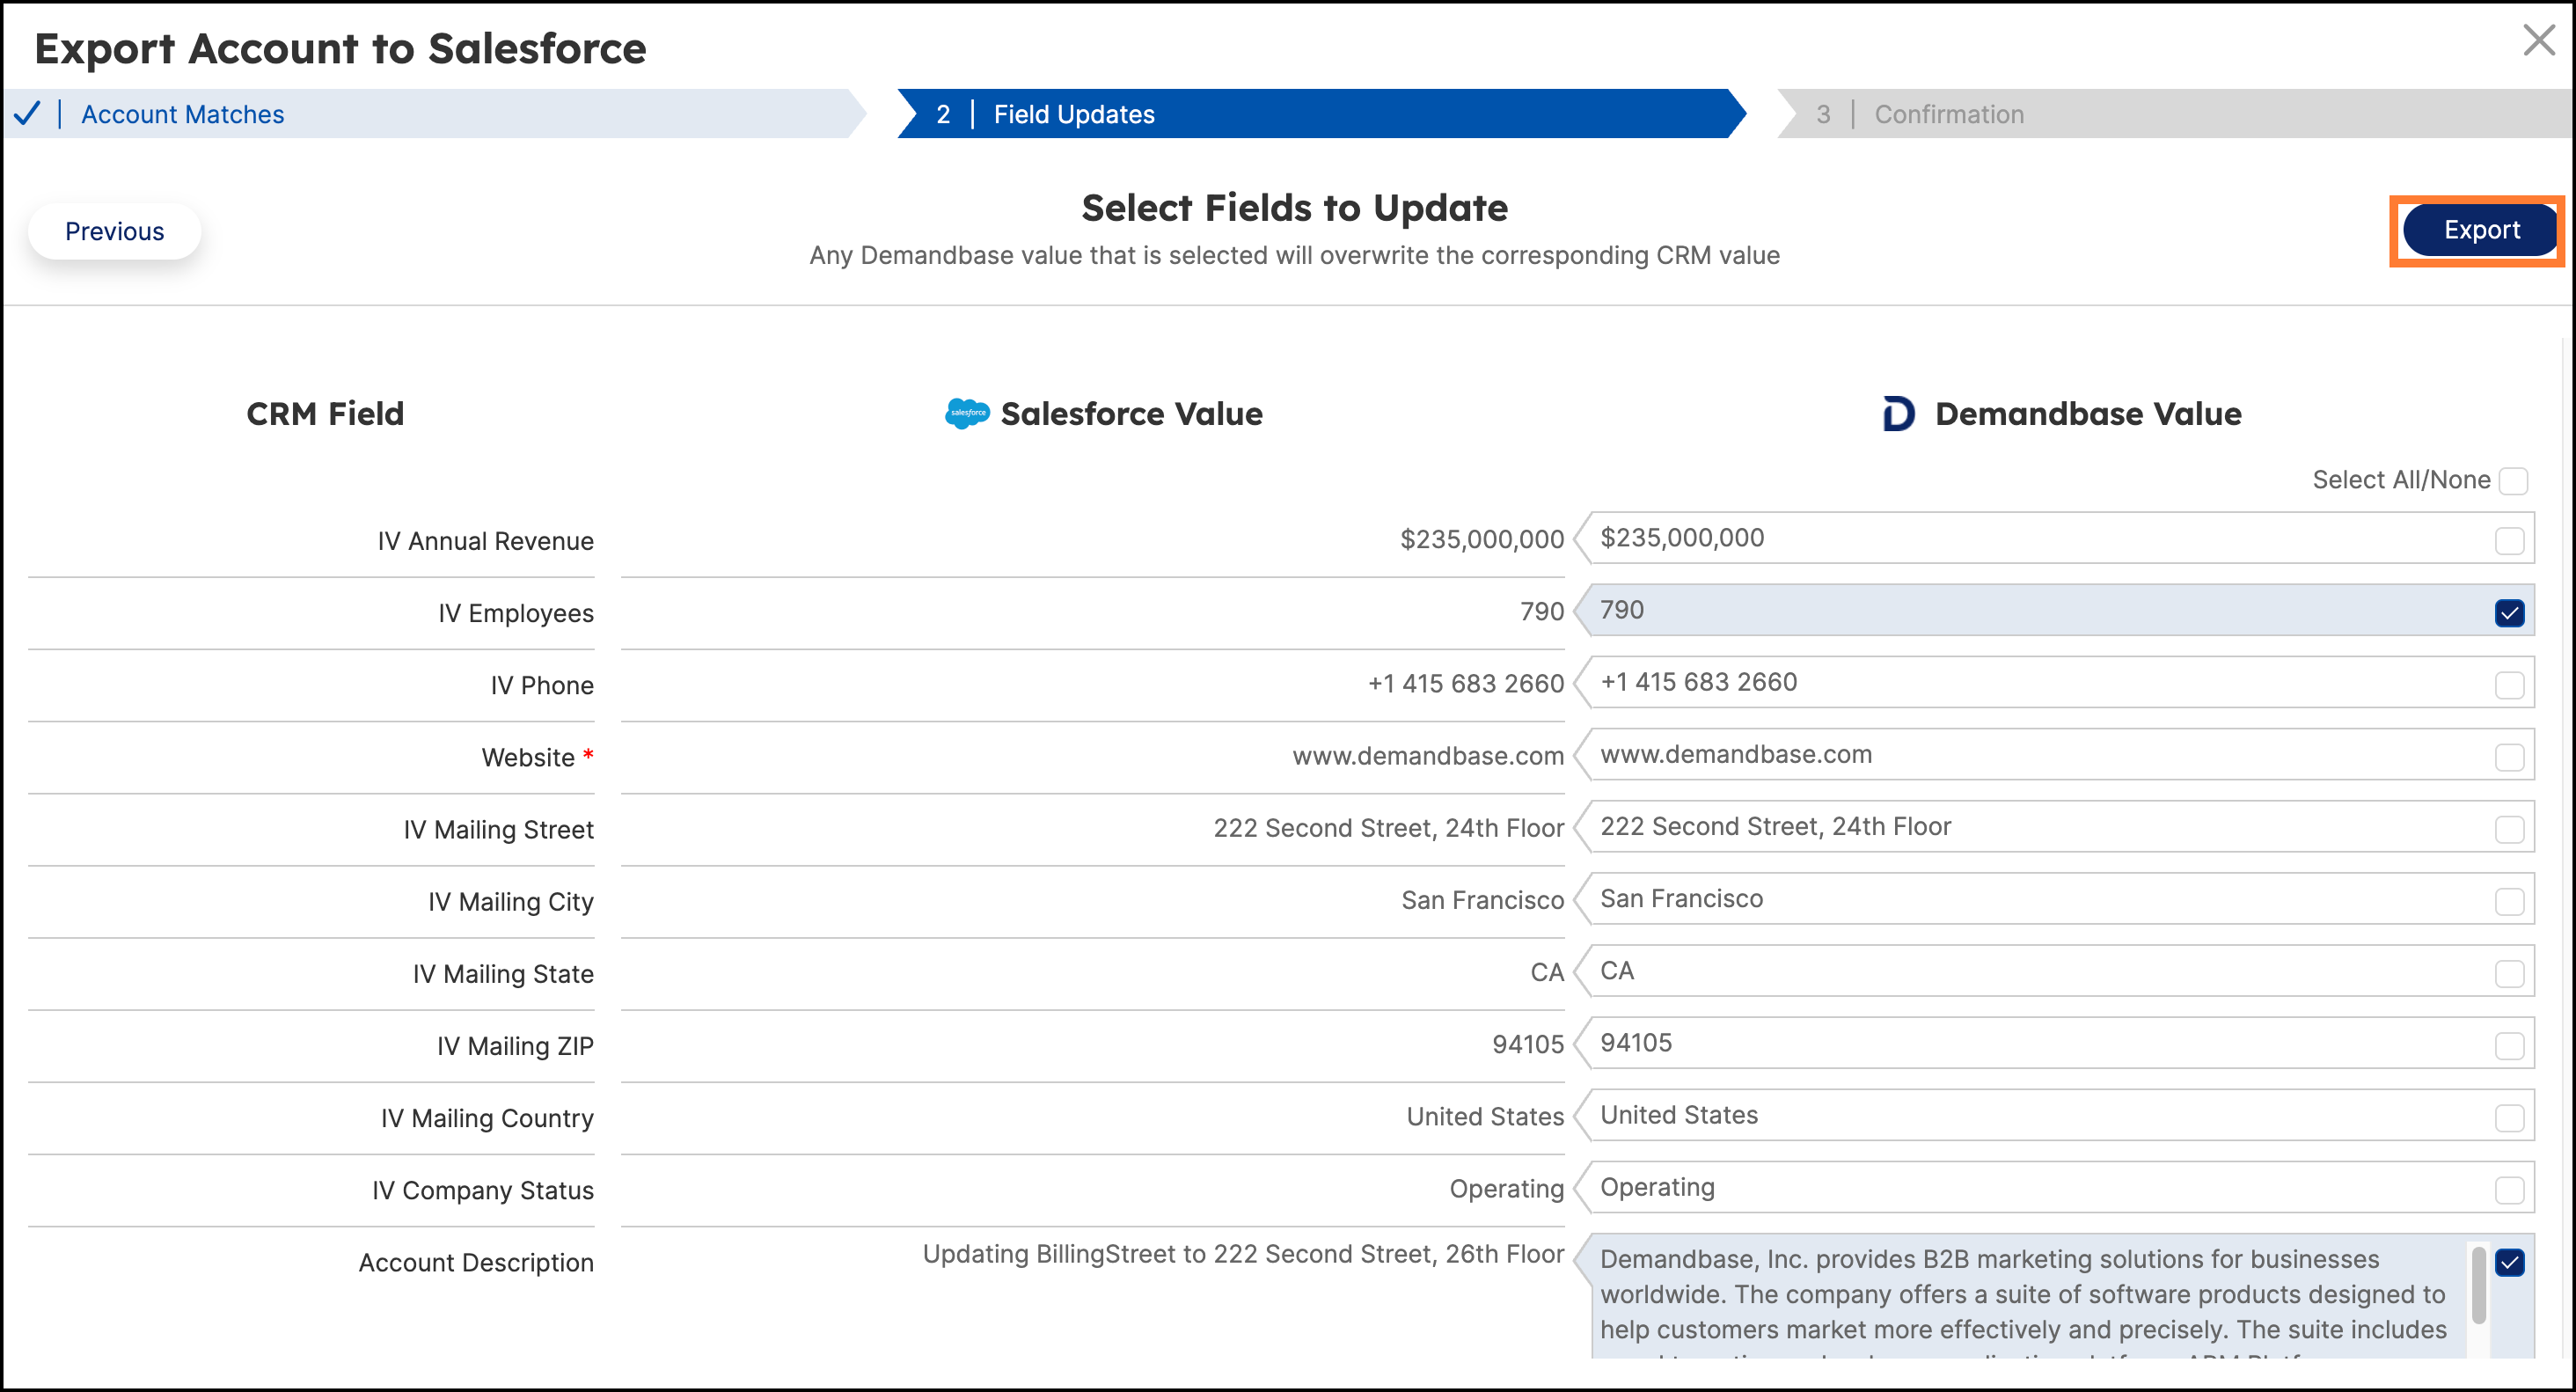Click the Salesforce cloud logo icon
The image size is (2576, 1392).
tap(967, 413)
